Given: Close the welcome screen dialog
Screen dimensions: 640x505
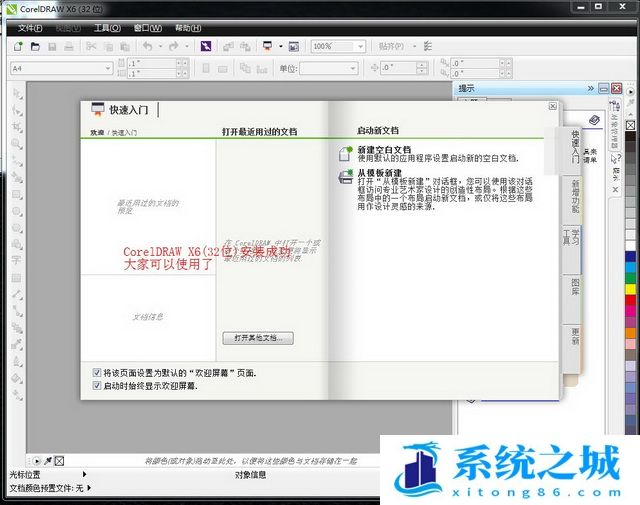Looking at the screenshot, I should (552, 106).
